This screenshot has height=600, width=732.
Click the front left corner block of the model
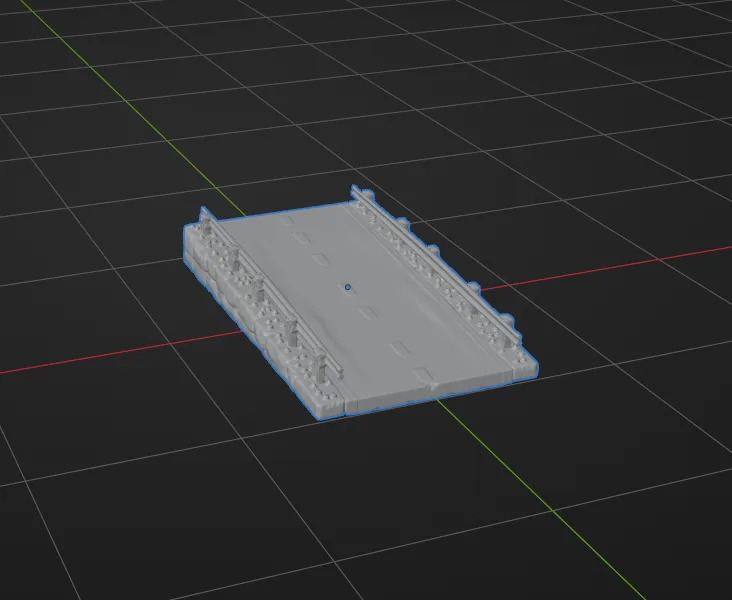[x=329, y=402]
